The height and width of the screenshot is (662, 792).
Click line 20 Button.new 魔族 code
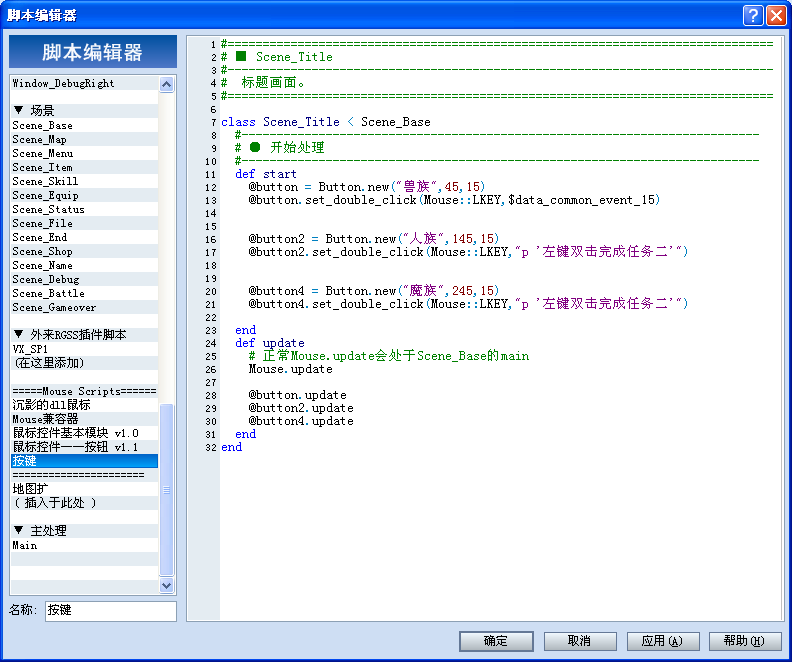pos(374,291)
